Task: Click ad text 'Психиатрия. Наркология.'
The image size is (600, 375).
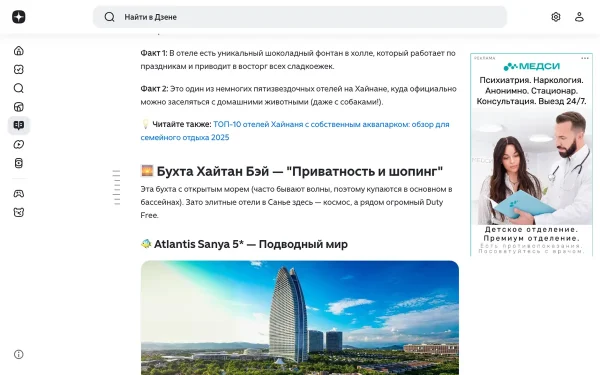Action: pyautogui.click(x=531, y=80)
